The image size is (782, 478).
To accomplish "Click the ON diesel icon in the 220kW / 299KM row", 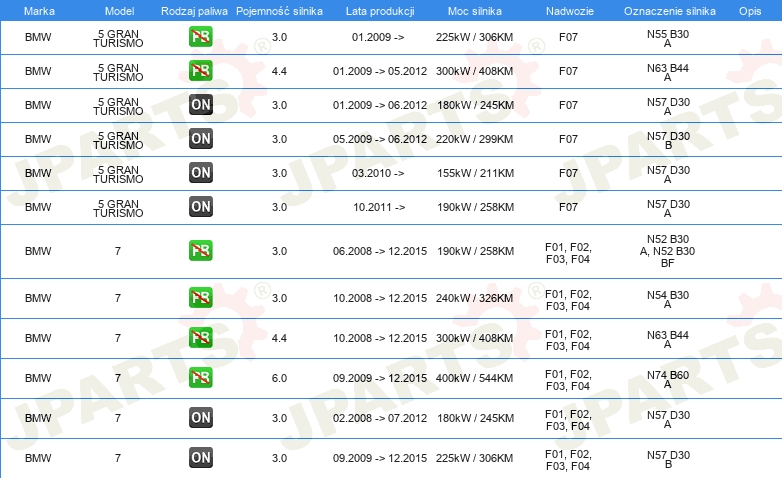I will (200, 139).
